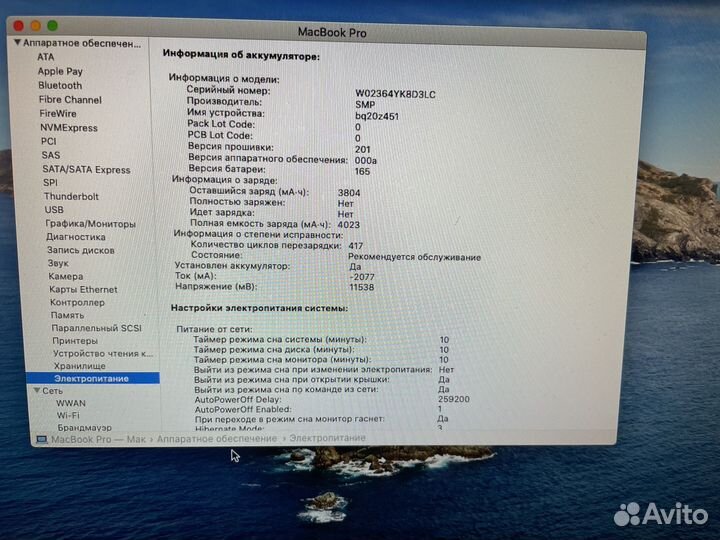The height and width of the screenshot is (540, 720).
Task: Open the Thunderbolt section
Action: pyautogui.click(x=71, y=197)
